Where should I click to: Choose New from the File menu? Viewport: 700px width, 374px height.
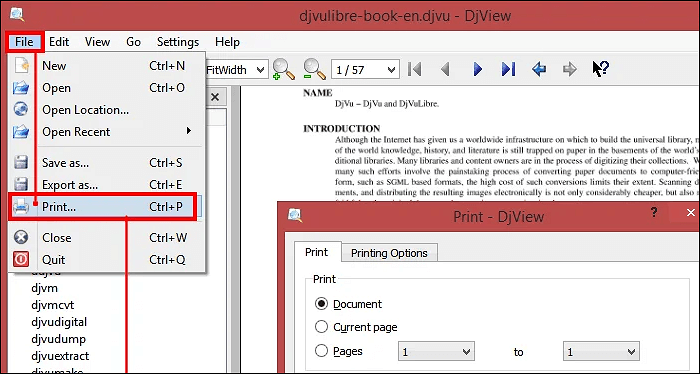(107, 66)
